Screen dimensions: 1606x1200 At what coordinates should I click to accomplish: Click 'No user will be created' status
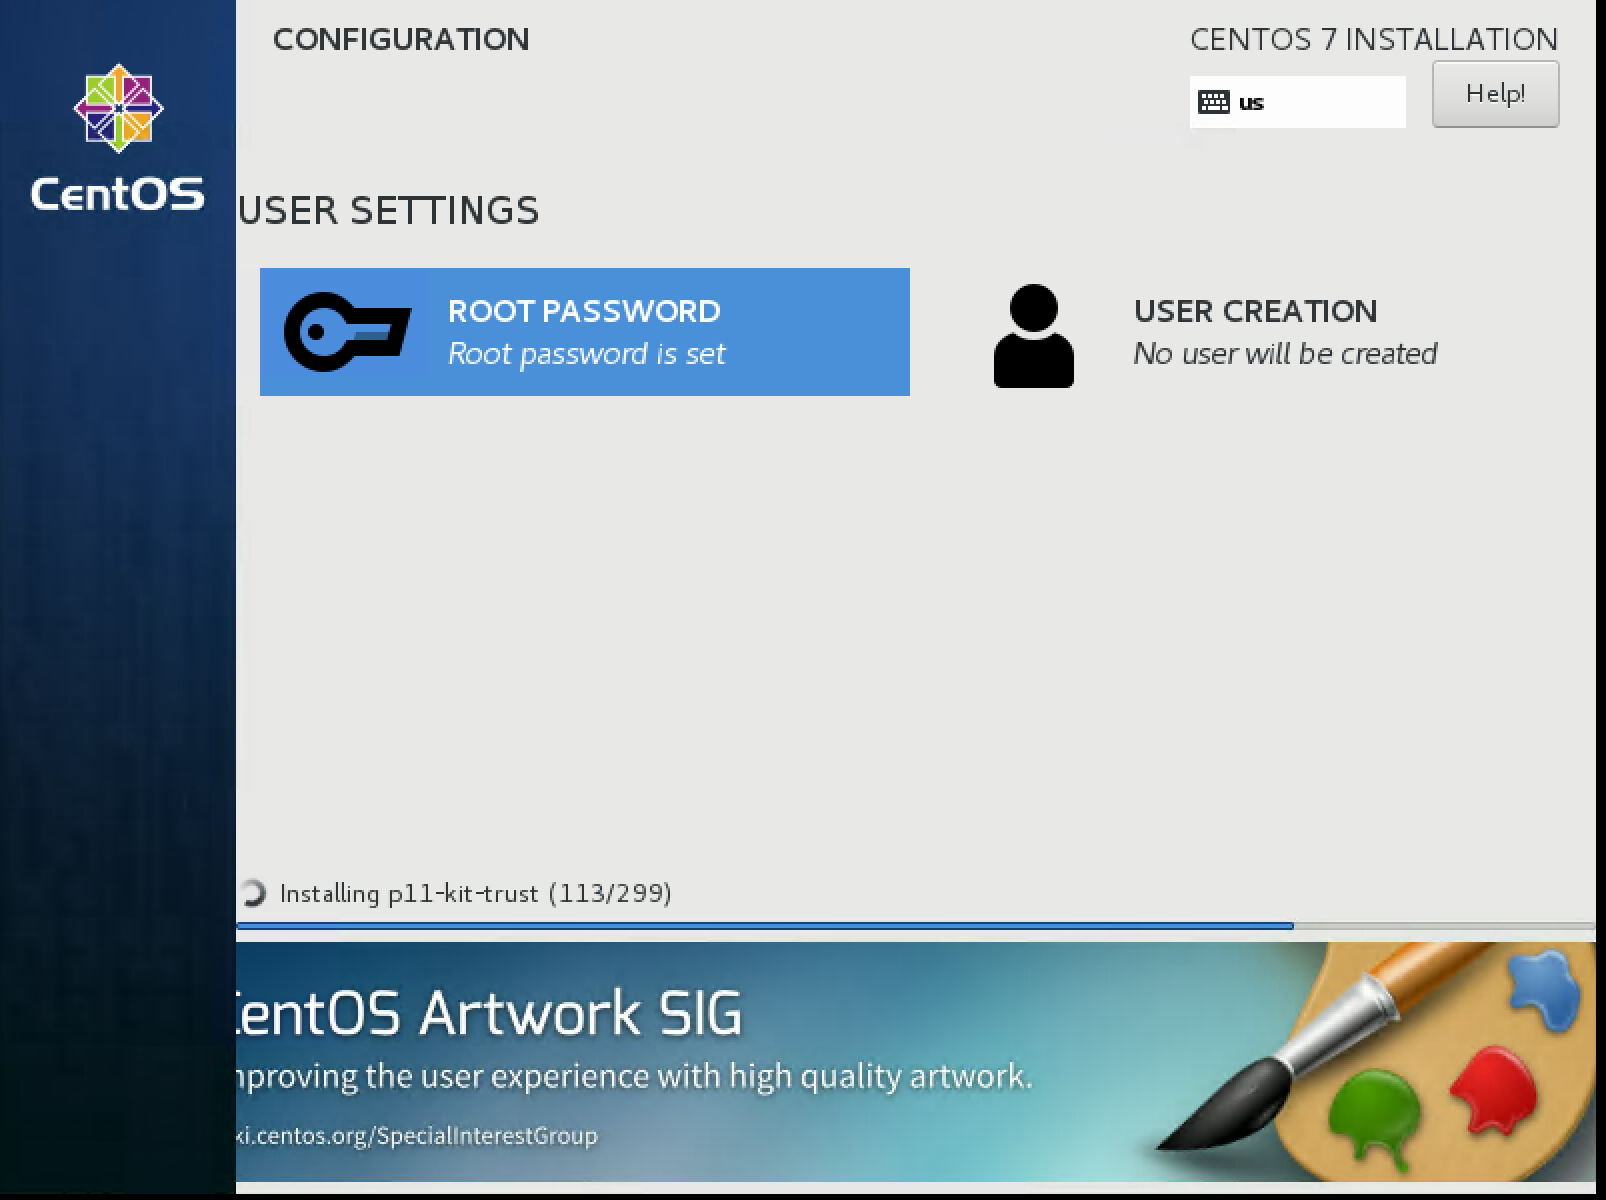click(x=1285, y=354)
